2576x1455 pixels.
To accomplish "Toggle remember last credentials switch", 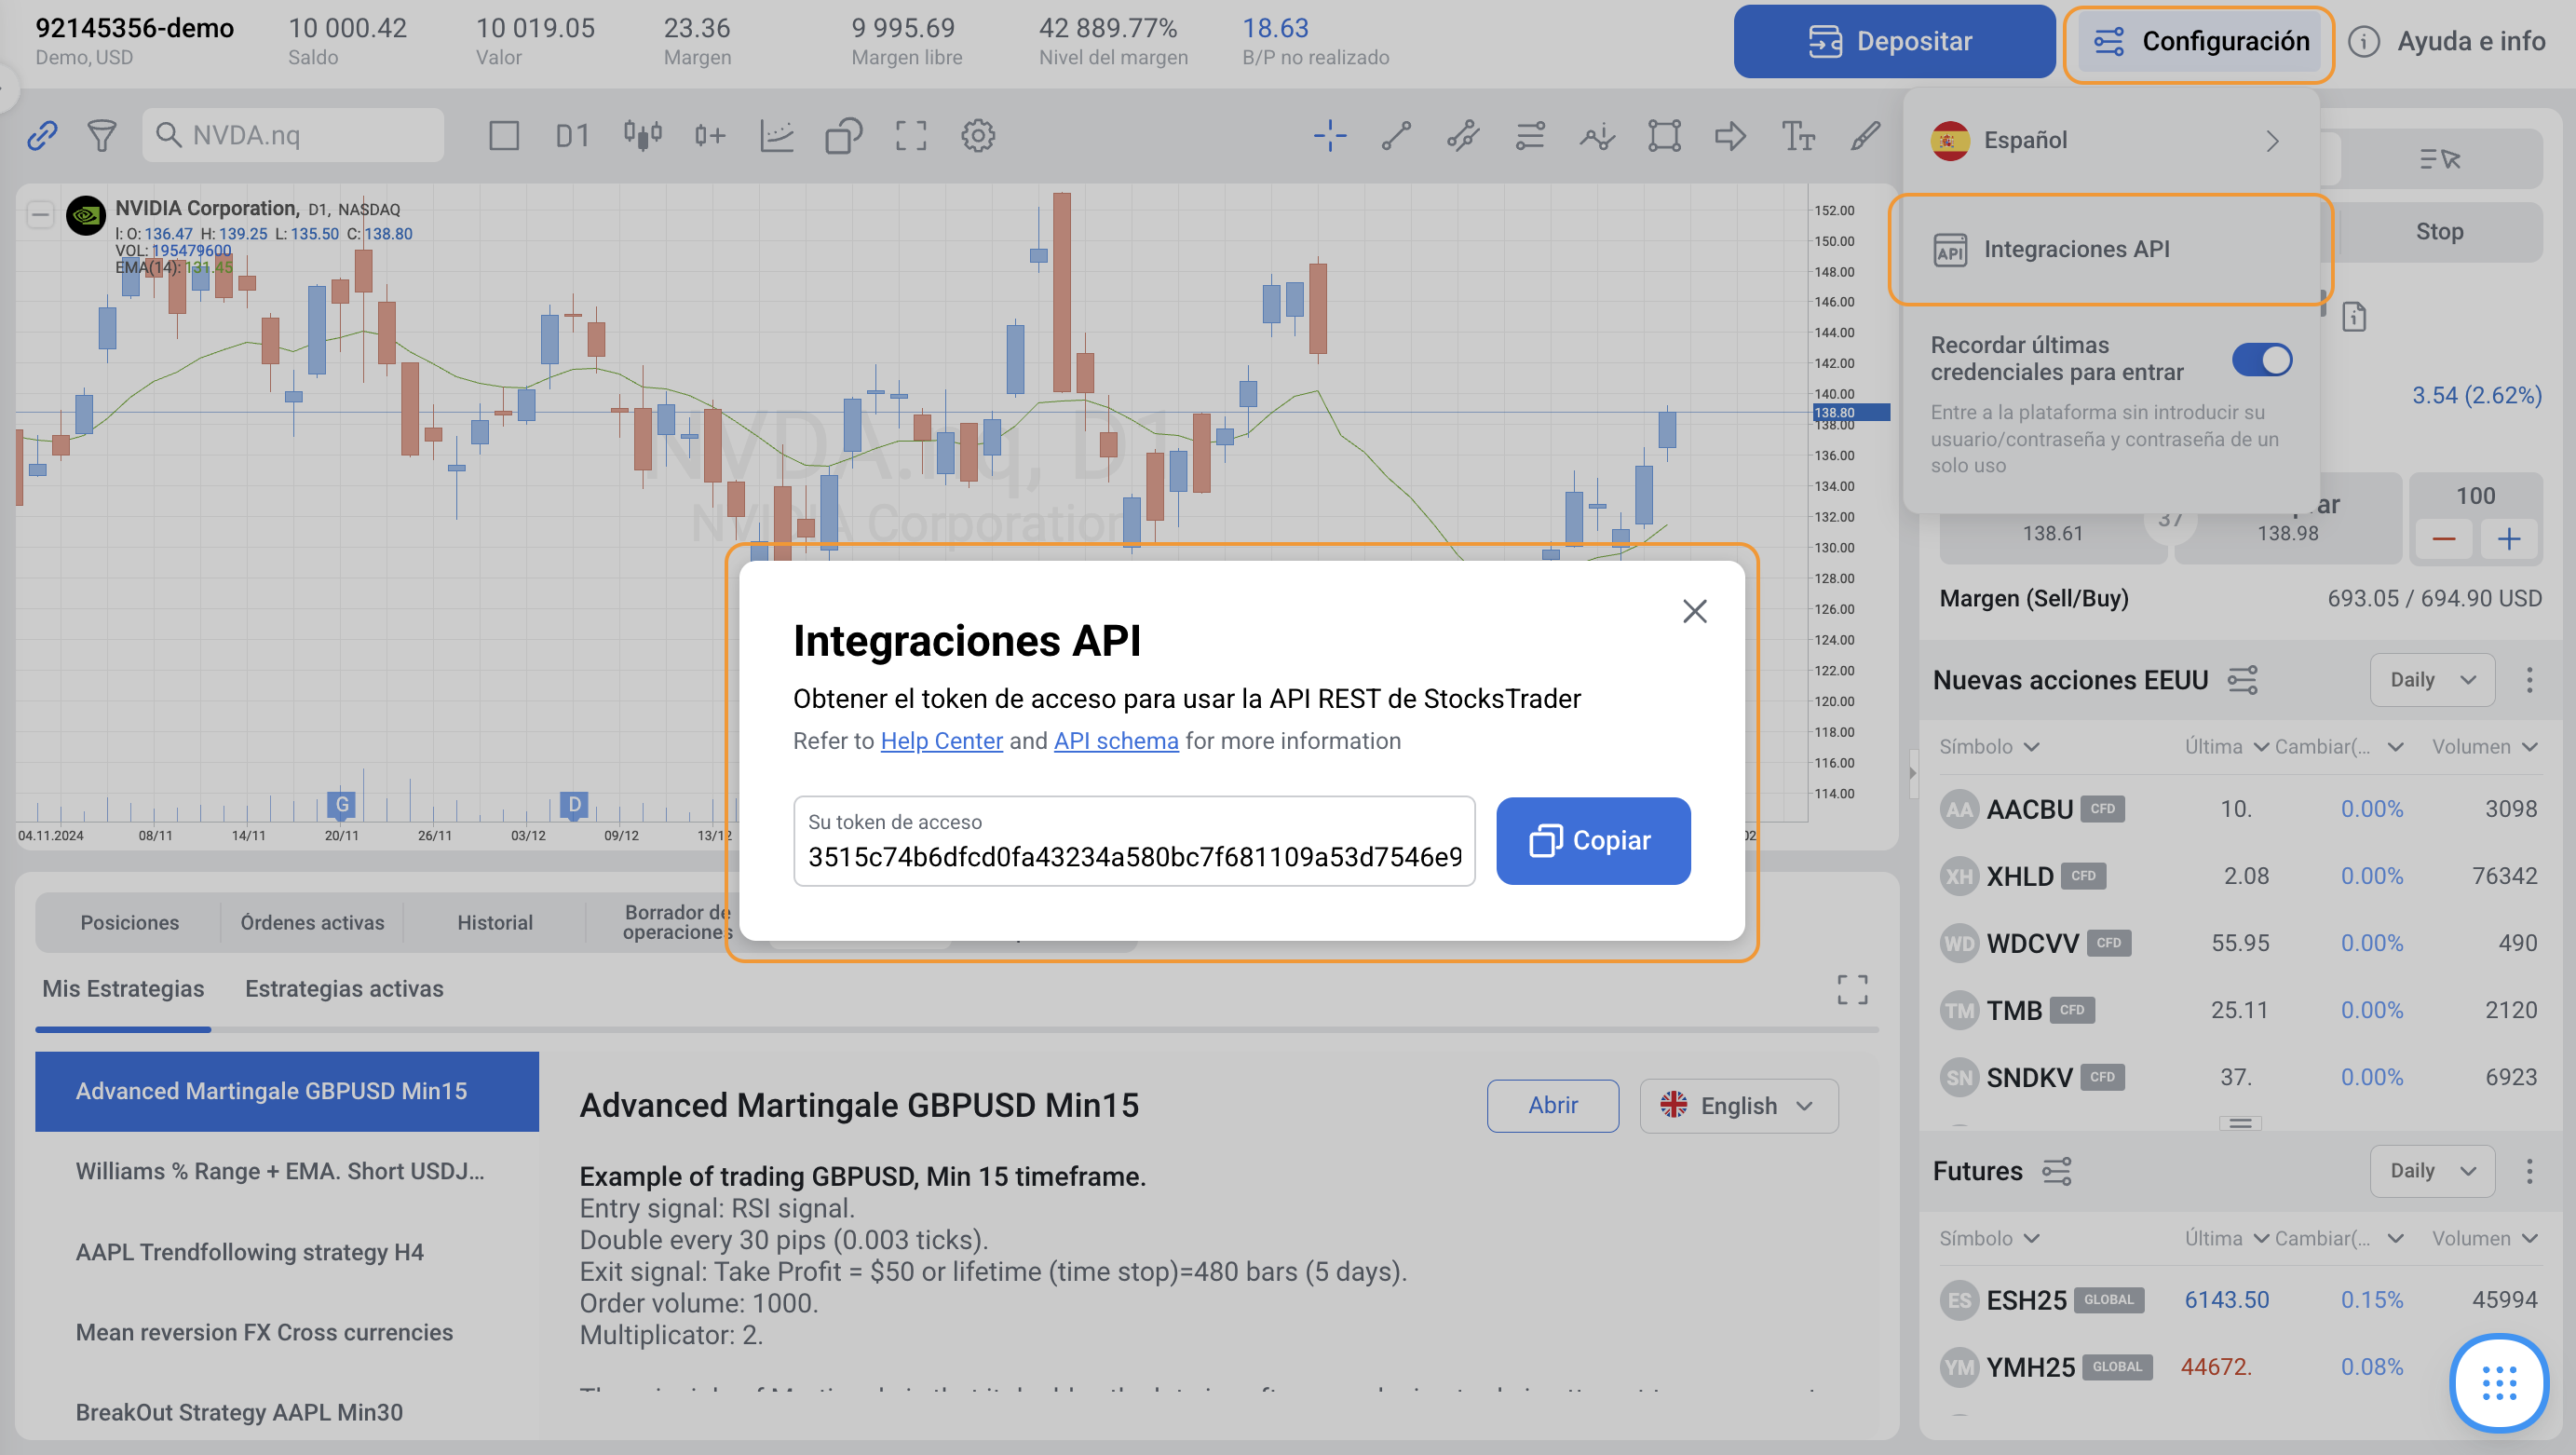I will pos(2261,360).
